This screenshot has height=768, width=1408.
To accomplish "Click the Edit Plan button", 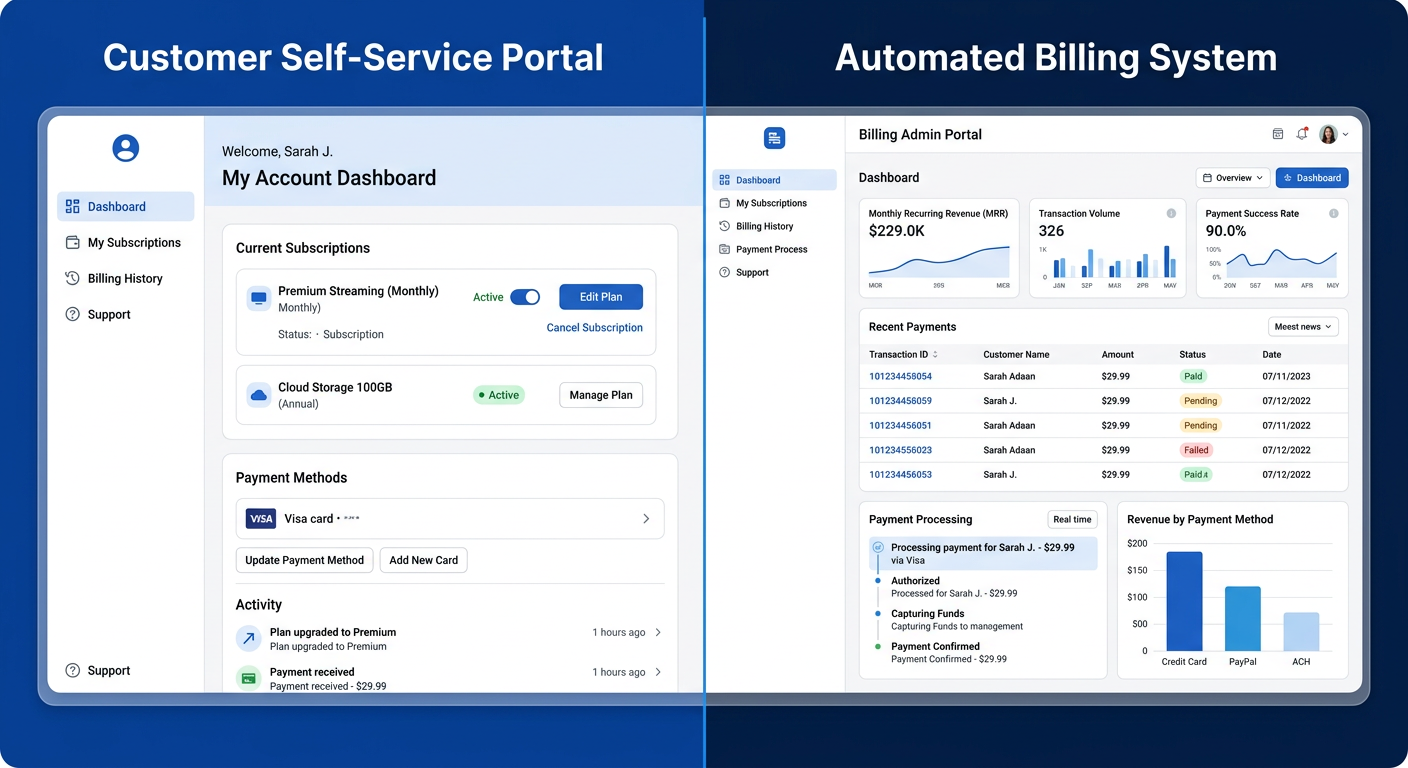I will (600, 296).
